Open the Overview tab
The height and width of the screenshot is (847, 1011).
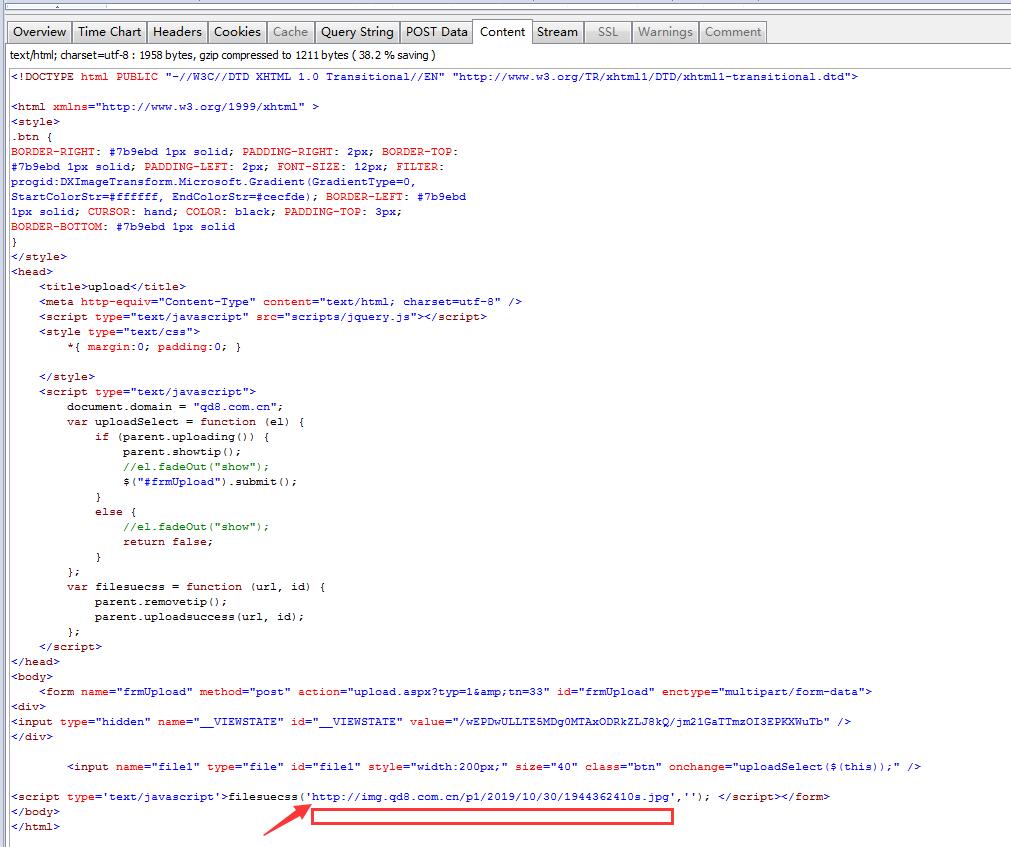pos(40,32)
